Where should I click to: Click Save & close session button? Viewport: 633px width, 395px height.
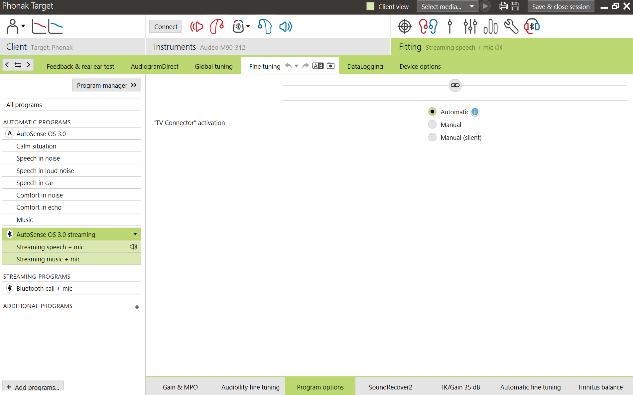tap(561, 6)
